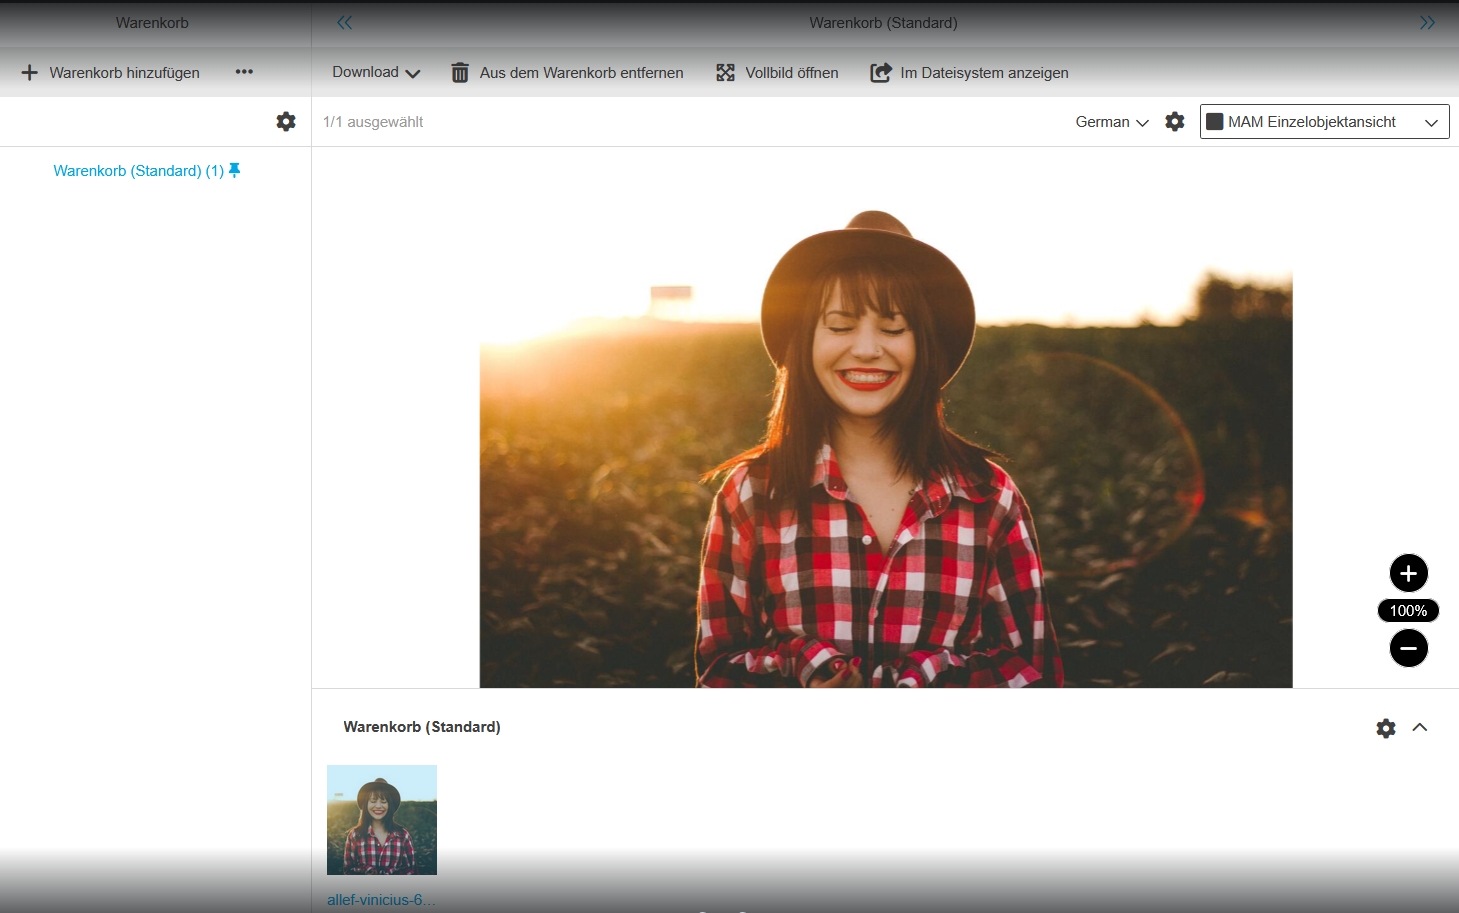Viewport: 1459px width, 913px height.
Task: Open the three-dots more options menu
Action: coord(244,72)
